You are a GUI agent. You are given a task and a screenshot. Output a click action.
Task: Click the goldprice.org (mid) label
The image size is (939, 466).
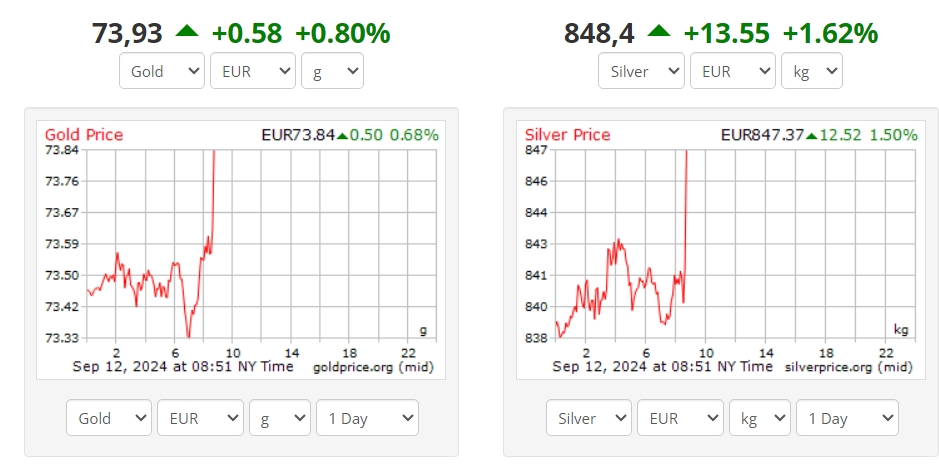tap(374, 367)
